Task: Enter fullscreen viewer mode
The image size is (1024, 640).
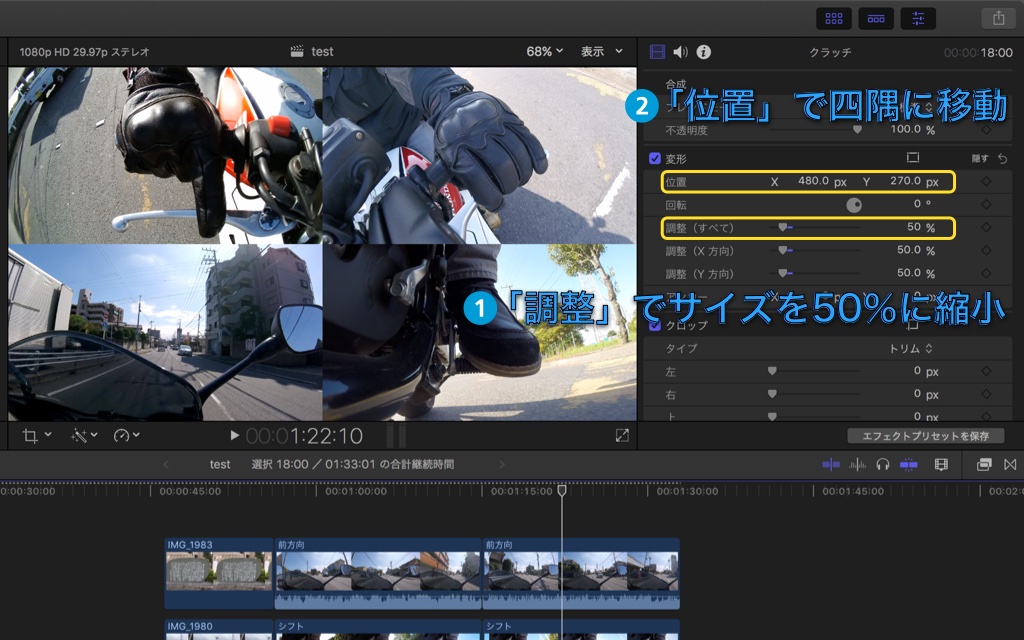Action: tap(622, 436)
